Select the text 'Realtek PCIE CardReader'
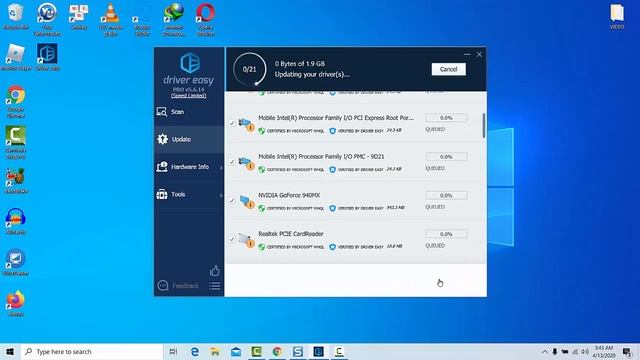Viewport: 640px width, 360px height. (291, 234)
